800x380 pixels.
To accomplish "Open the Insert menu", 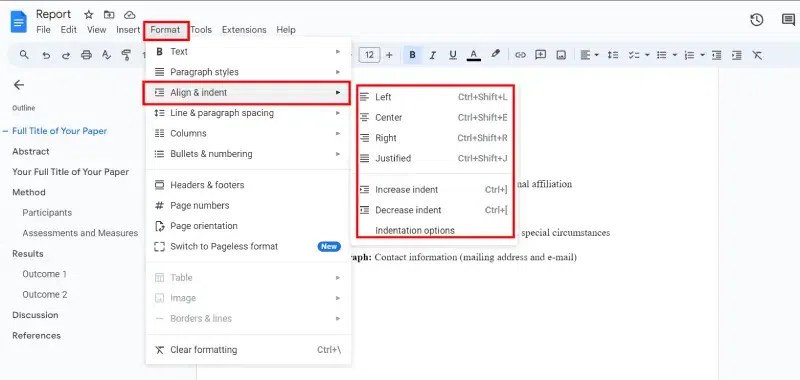I will coord(128,30).
